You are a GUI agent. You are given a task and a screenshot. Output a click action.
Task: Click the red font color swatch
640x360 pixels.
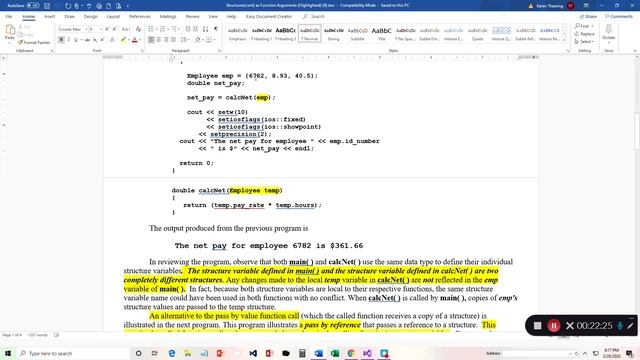click(x=135, y=40)
